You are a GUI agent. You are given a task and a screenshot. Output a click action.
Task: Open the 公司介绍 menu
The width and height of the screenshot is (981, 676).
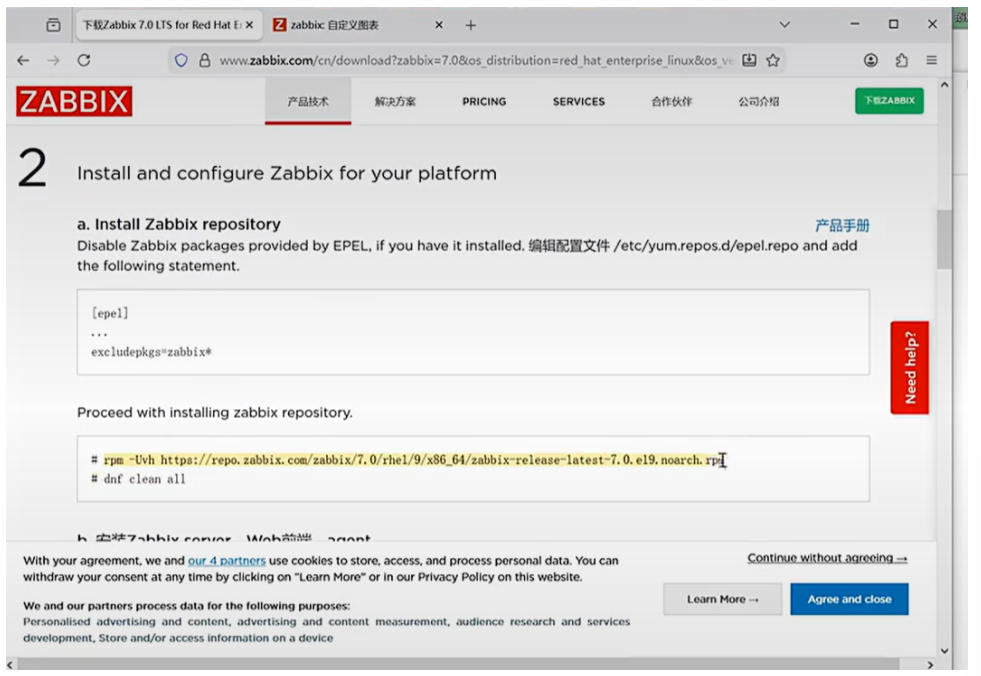(x=758, y=101)
